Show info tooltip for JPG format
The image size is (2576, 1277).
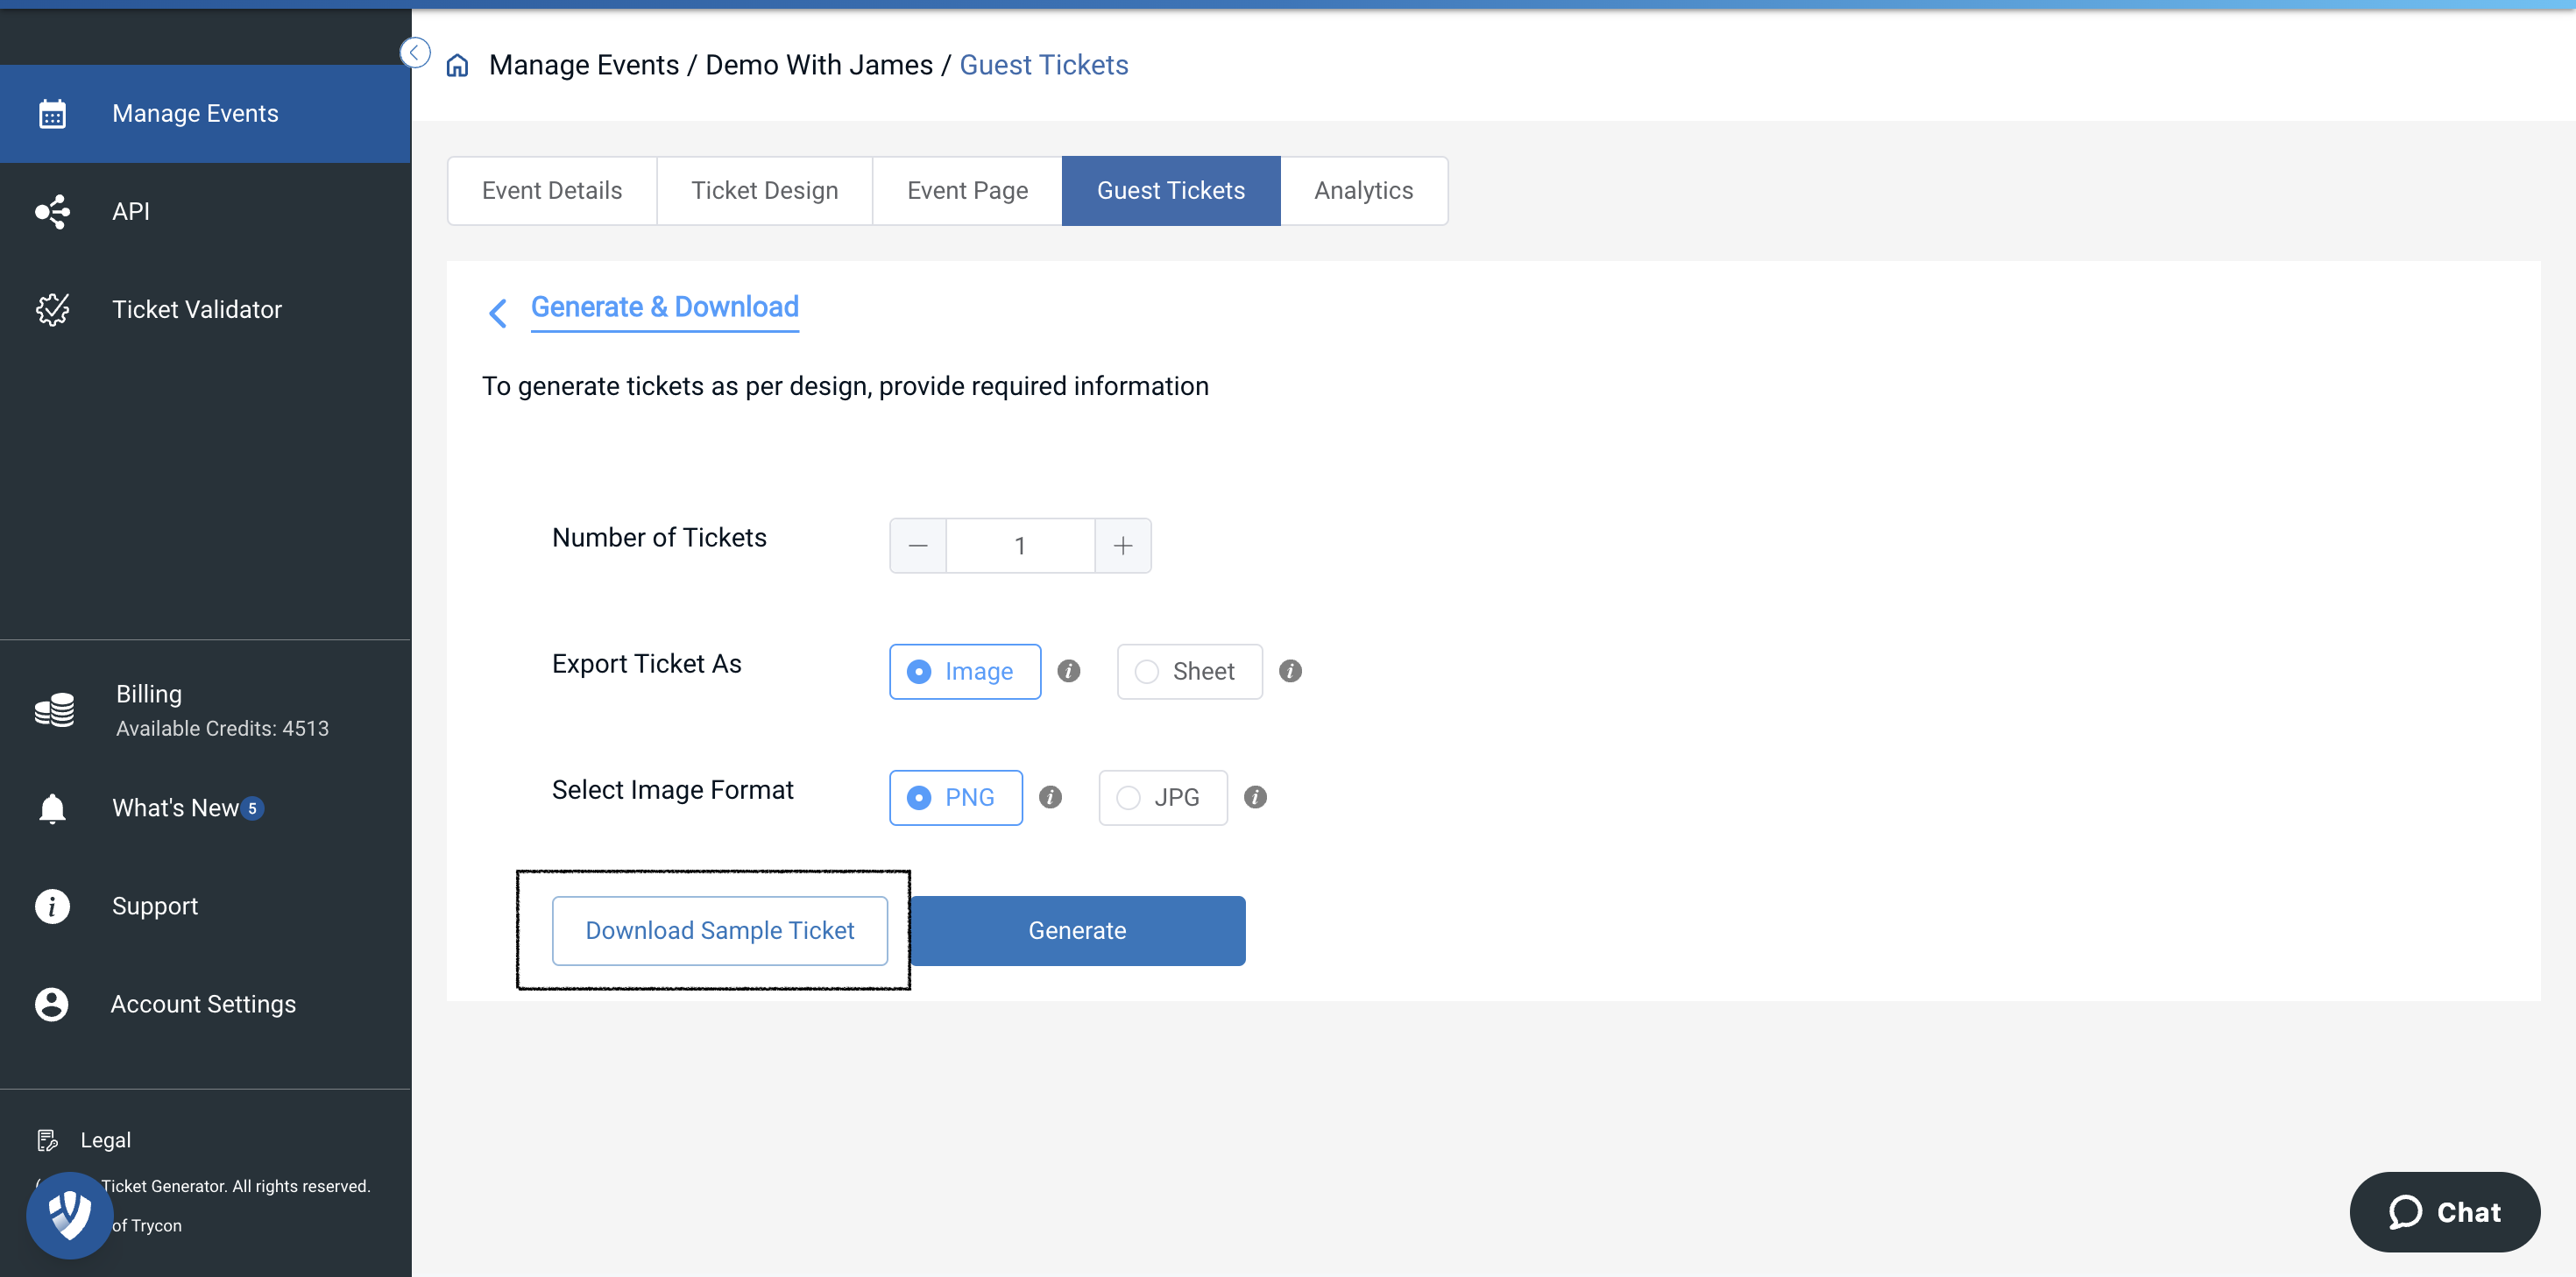coord(1255,797)
